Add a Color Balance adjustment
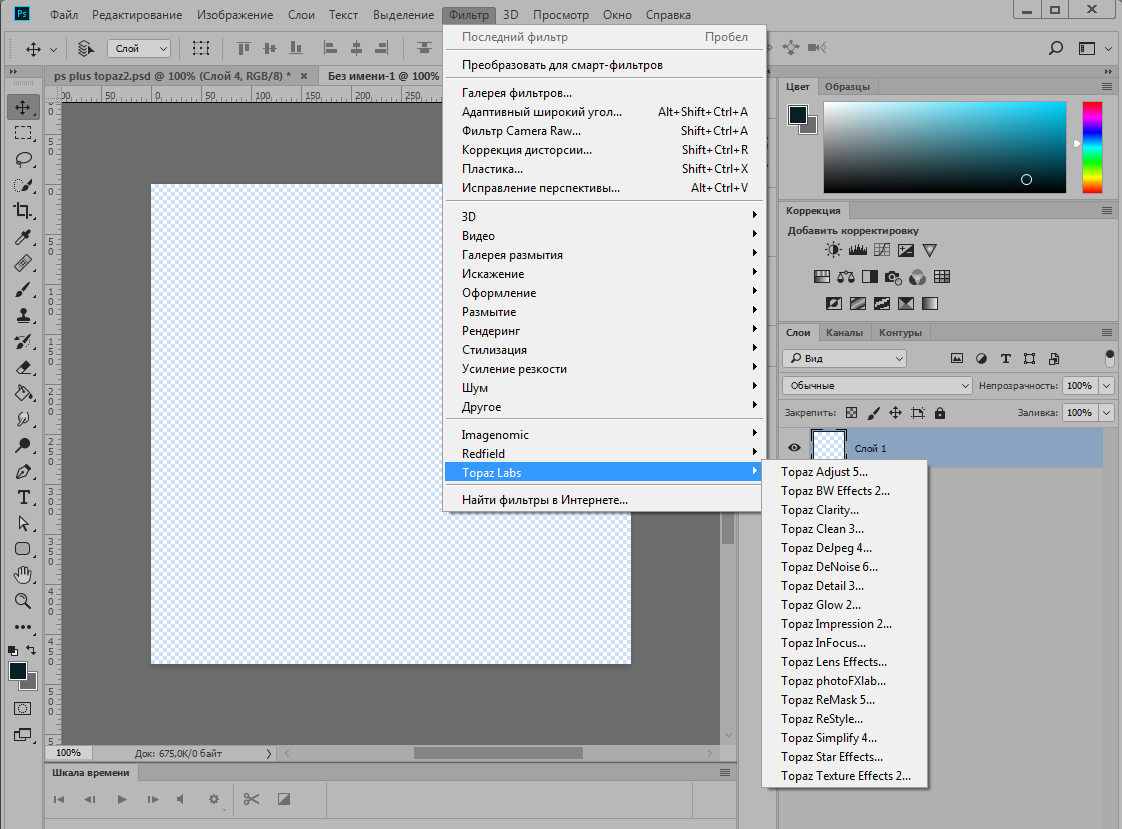This screenshot has width=1122, height=829. pos(846,277)
